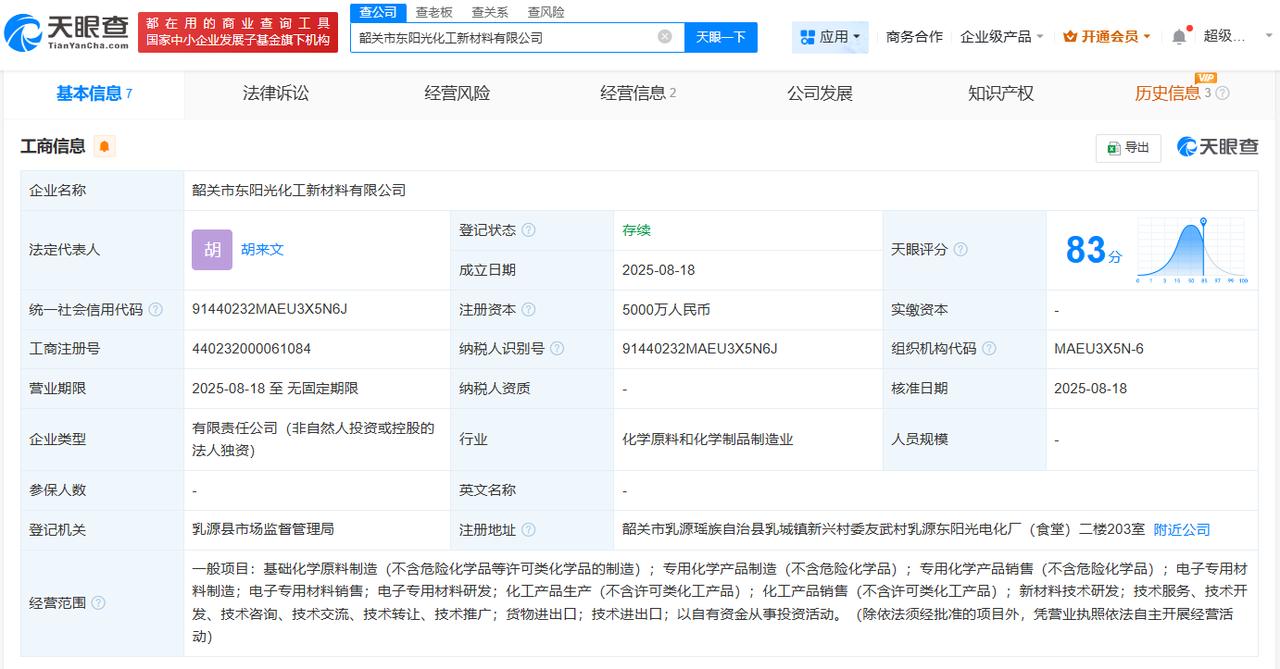Expand the 企业级产品 dropdown

pyautogui.click(x=1002, y=37)
